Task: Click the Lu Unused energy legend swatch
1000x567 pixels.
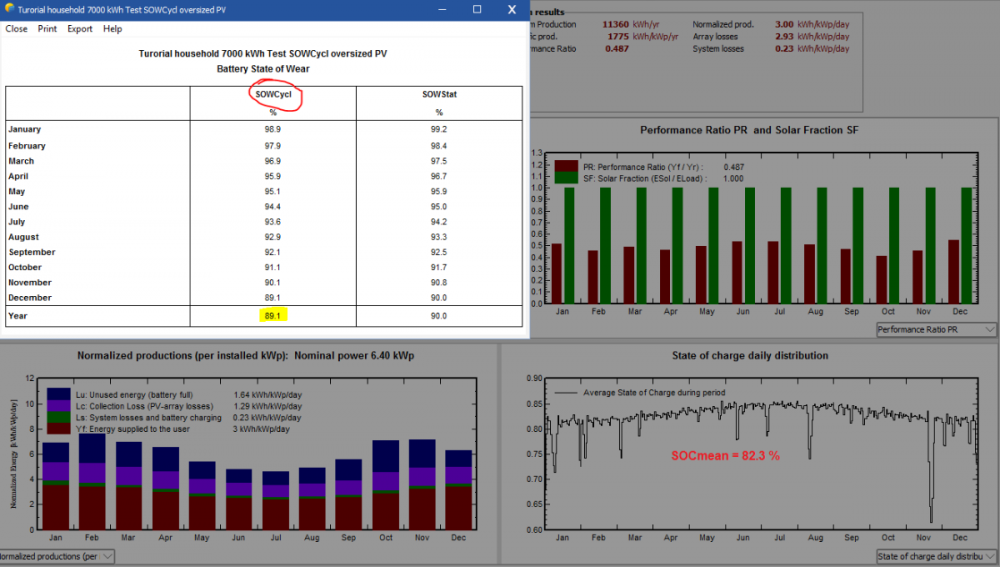Action: pyautogui.click(x=58, y=394)
